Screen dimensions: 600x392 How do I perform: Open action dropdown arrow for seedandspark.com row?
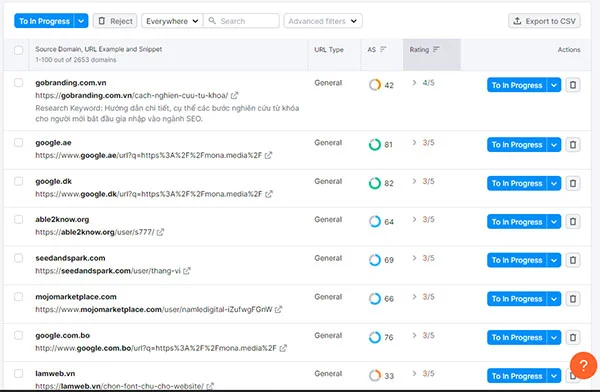point(554,260)
